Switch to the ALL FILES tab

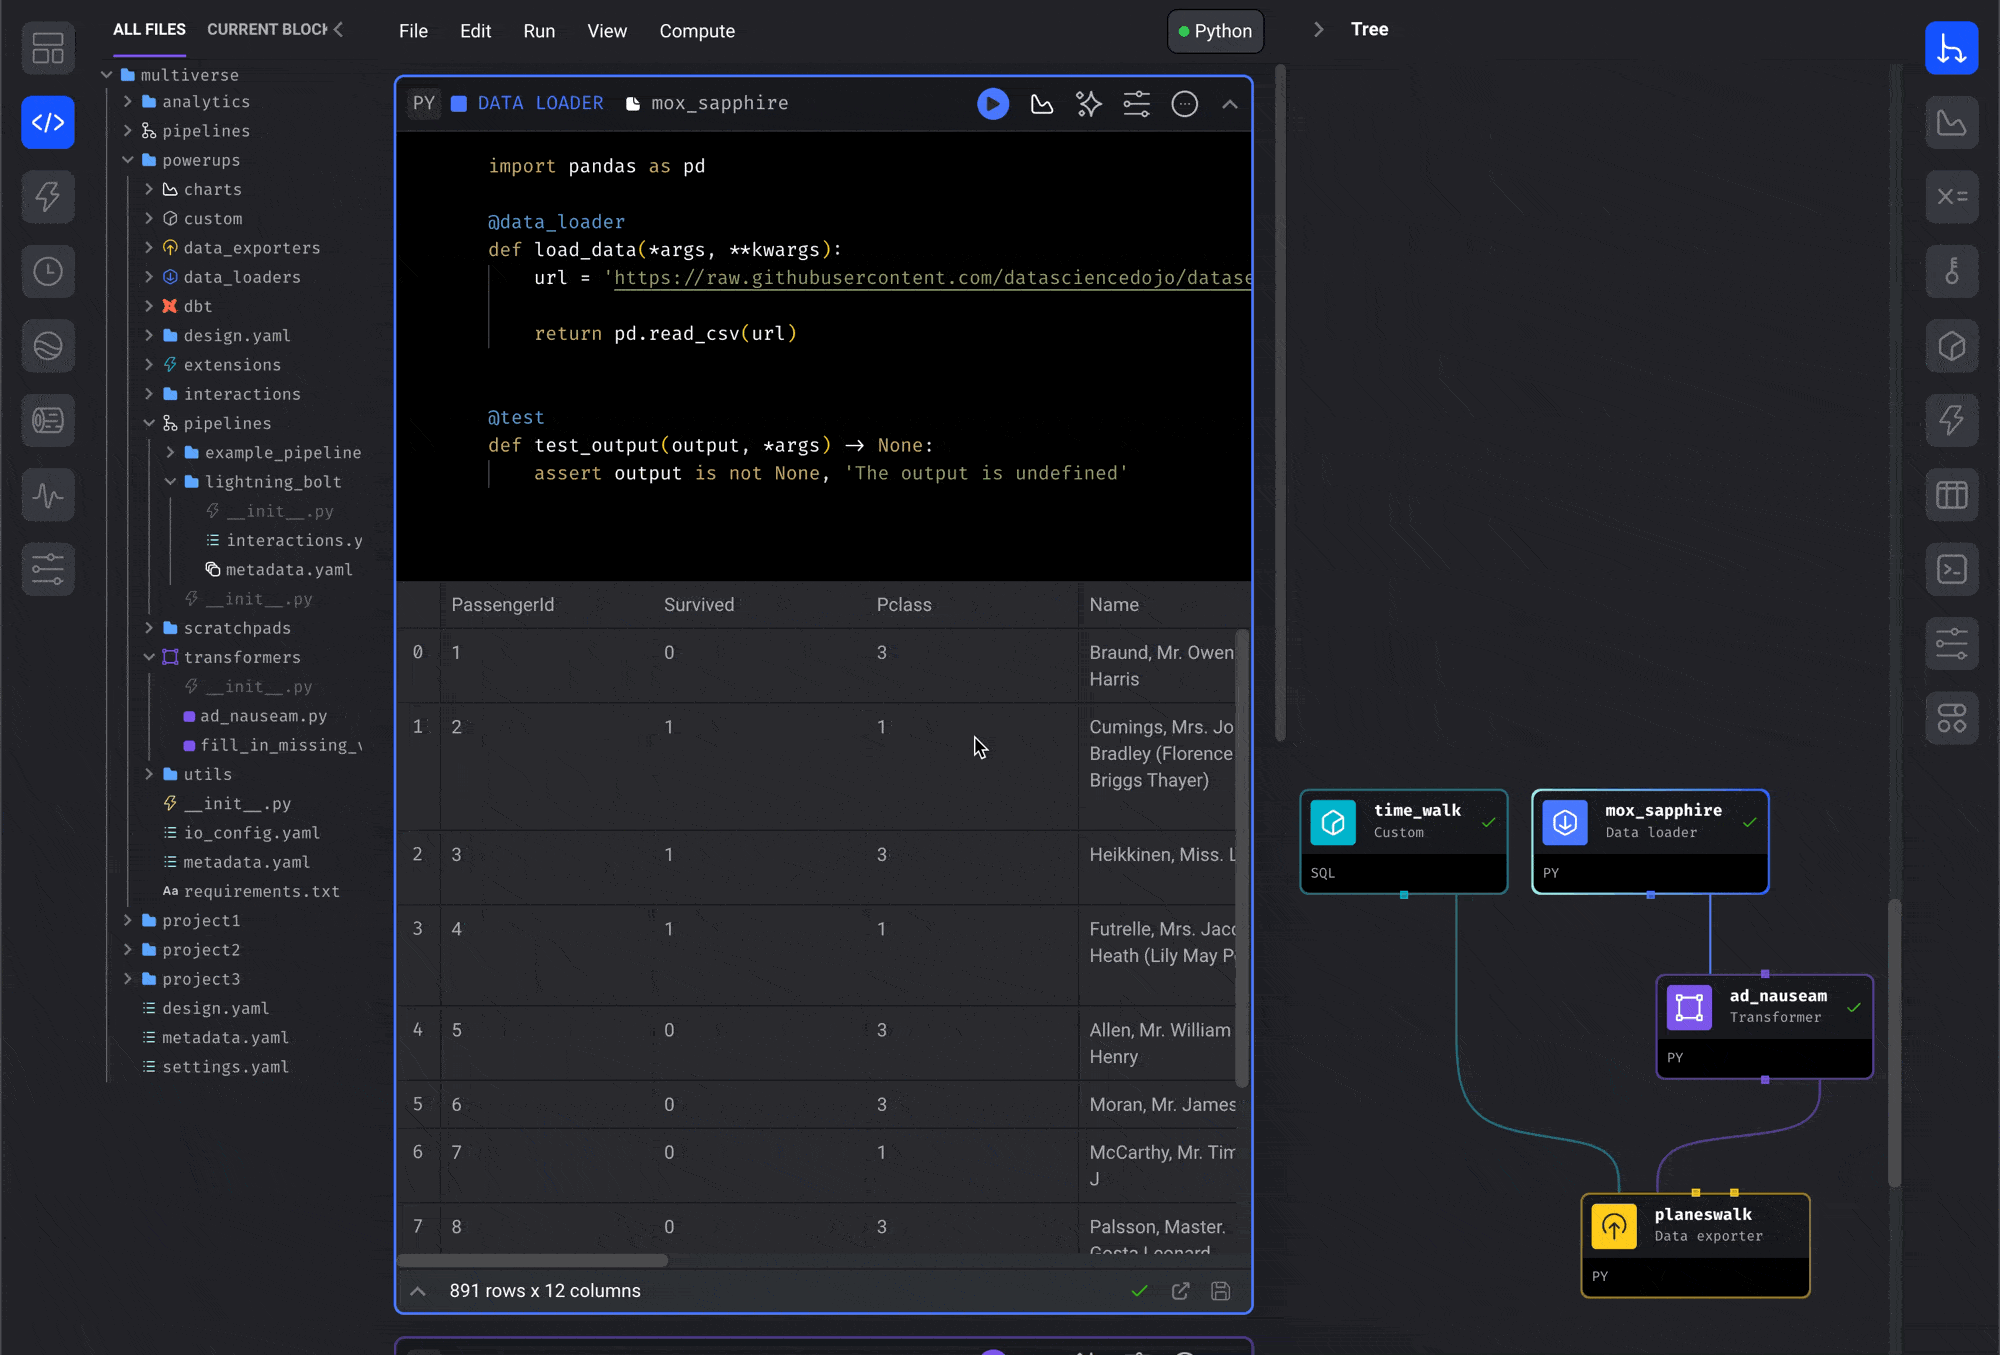[x=149, y=30]
